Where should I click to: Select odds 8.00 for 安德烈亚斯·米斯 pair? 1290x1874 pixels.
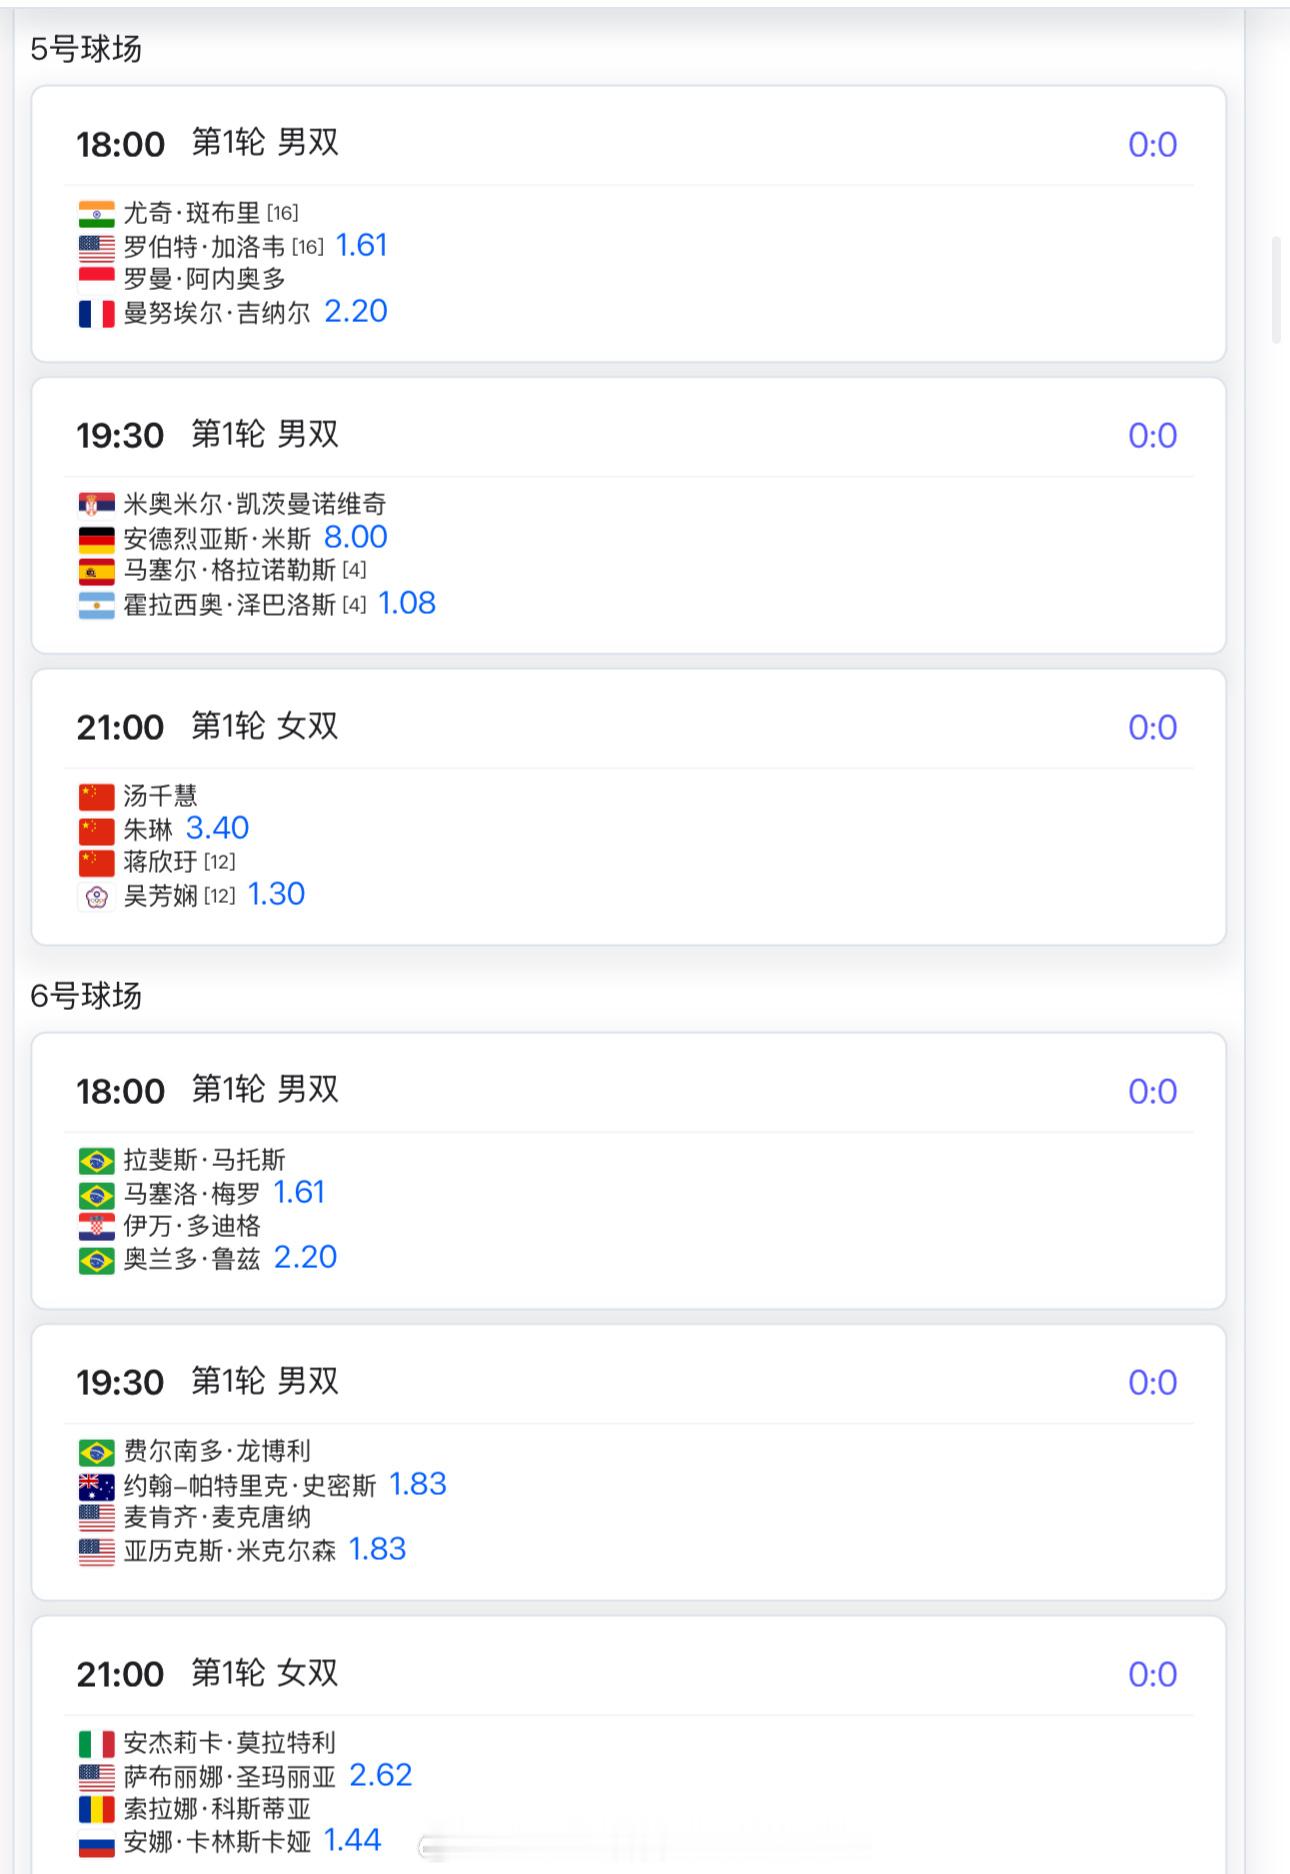click(355, 538)
